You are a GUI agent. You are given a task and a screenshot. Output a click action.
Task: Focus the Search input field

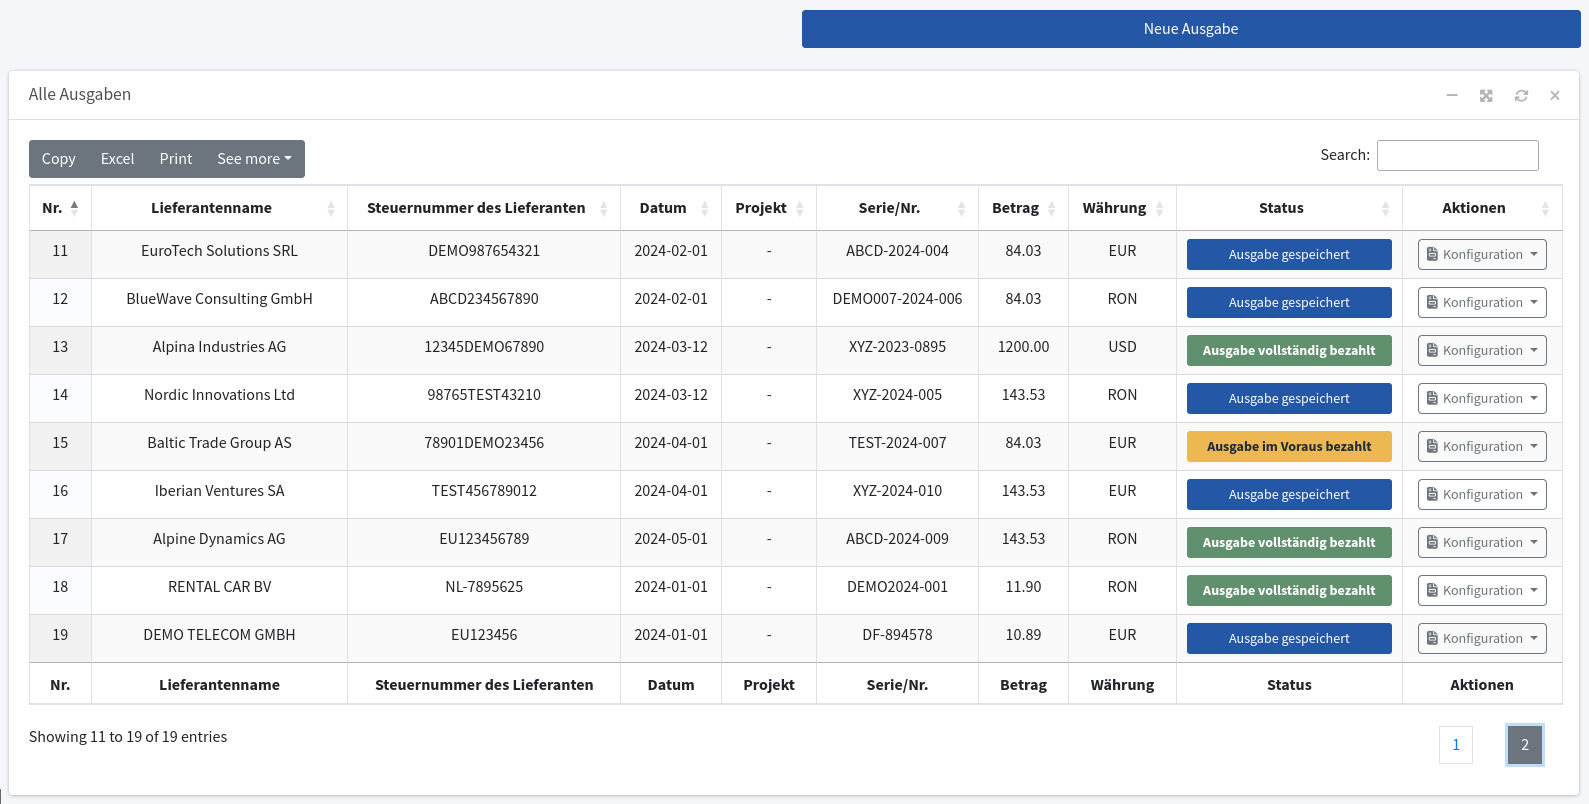[x=1458, y=155]
